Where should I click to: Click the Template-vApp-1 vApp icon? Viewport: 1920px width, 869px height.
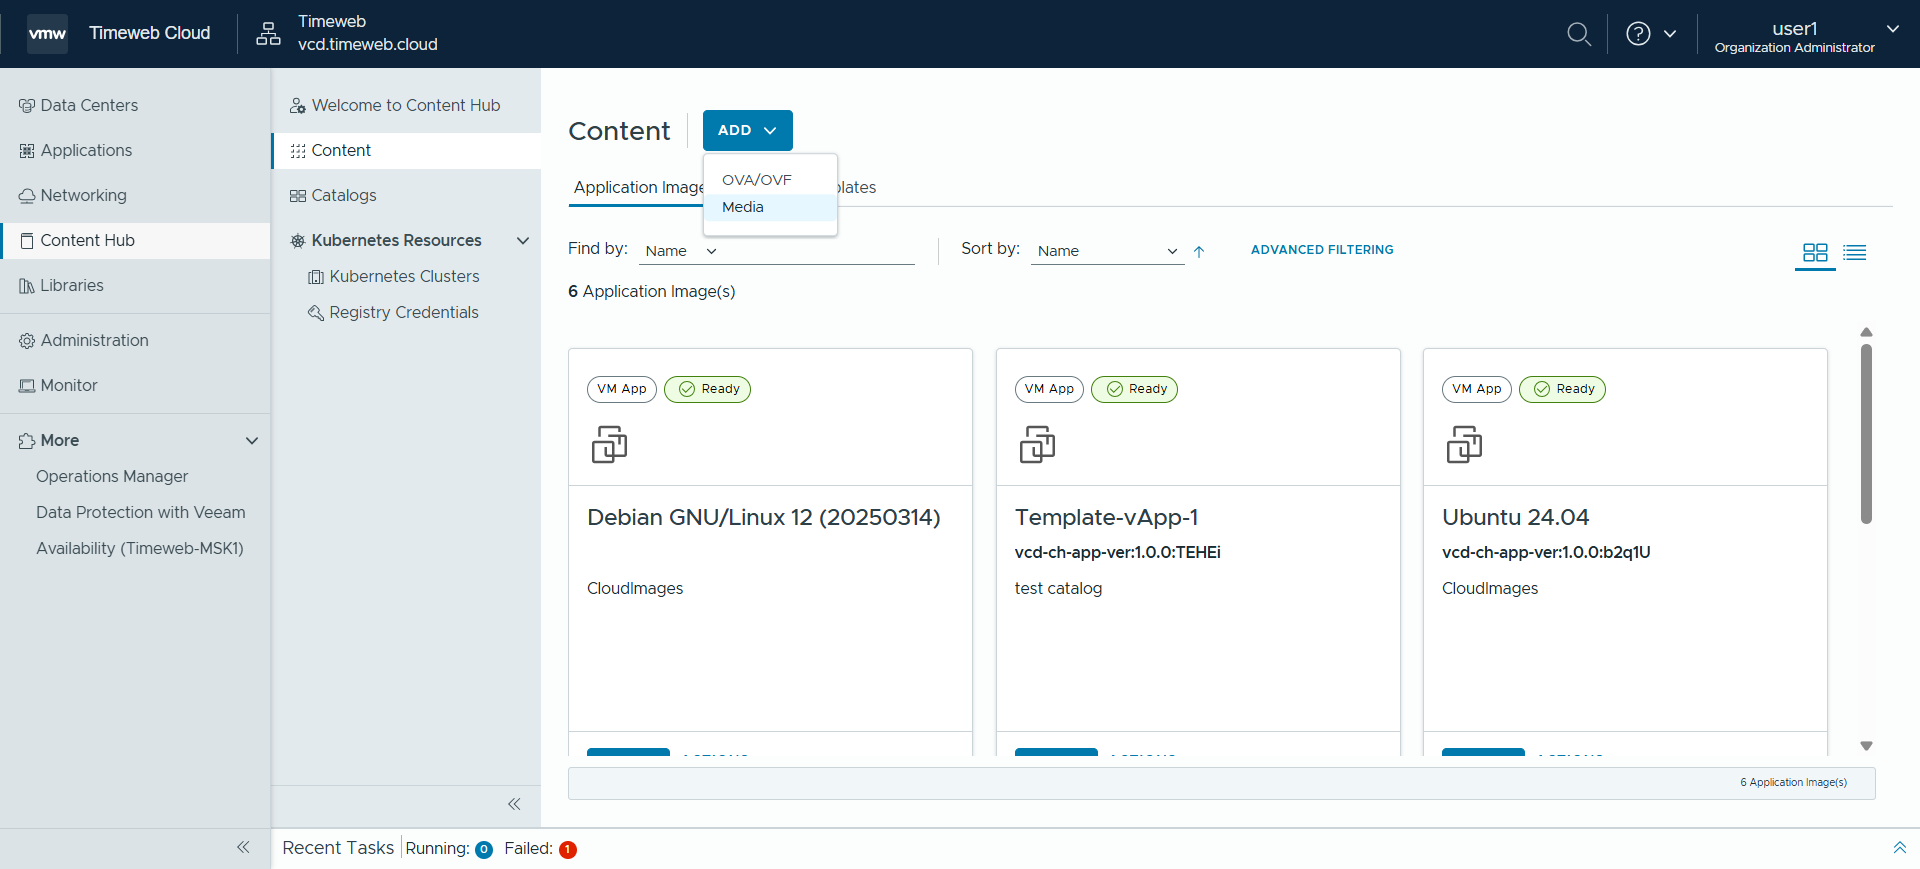click(x=1037, y=445)
